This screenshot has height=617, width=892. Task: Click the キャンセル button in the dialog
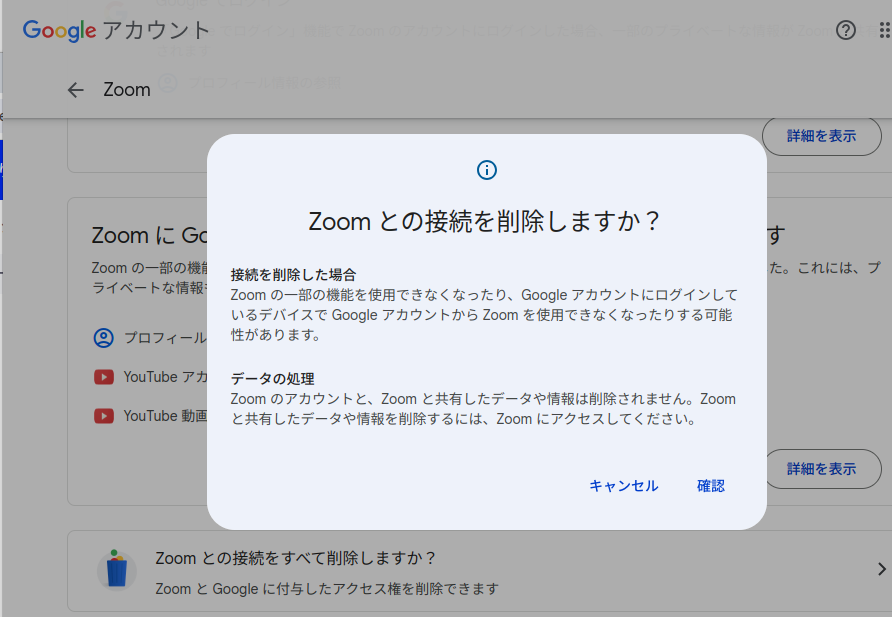tap(623, 486)
